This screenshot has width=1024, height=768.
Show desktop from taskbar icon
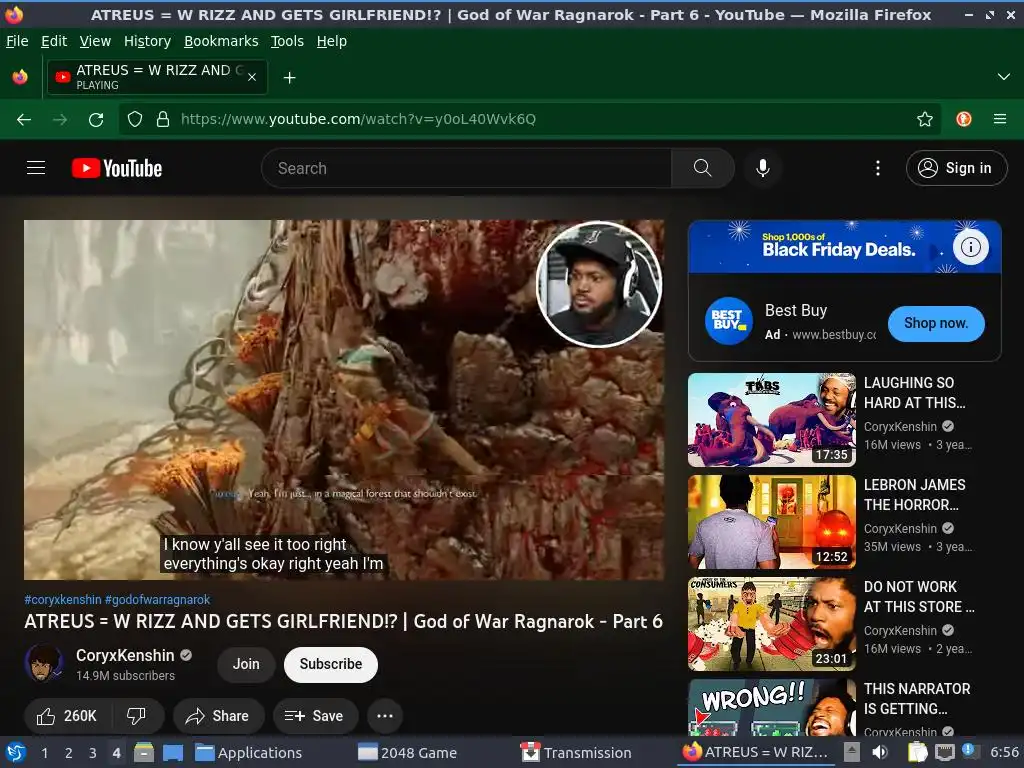(172, 752)
